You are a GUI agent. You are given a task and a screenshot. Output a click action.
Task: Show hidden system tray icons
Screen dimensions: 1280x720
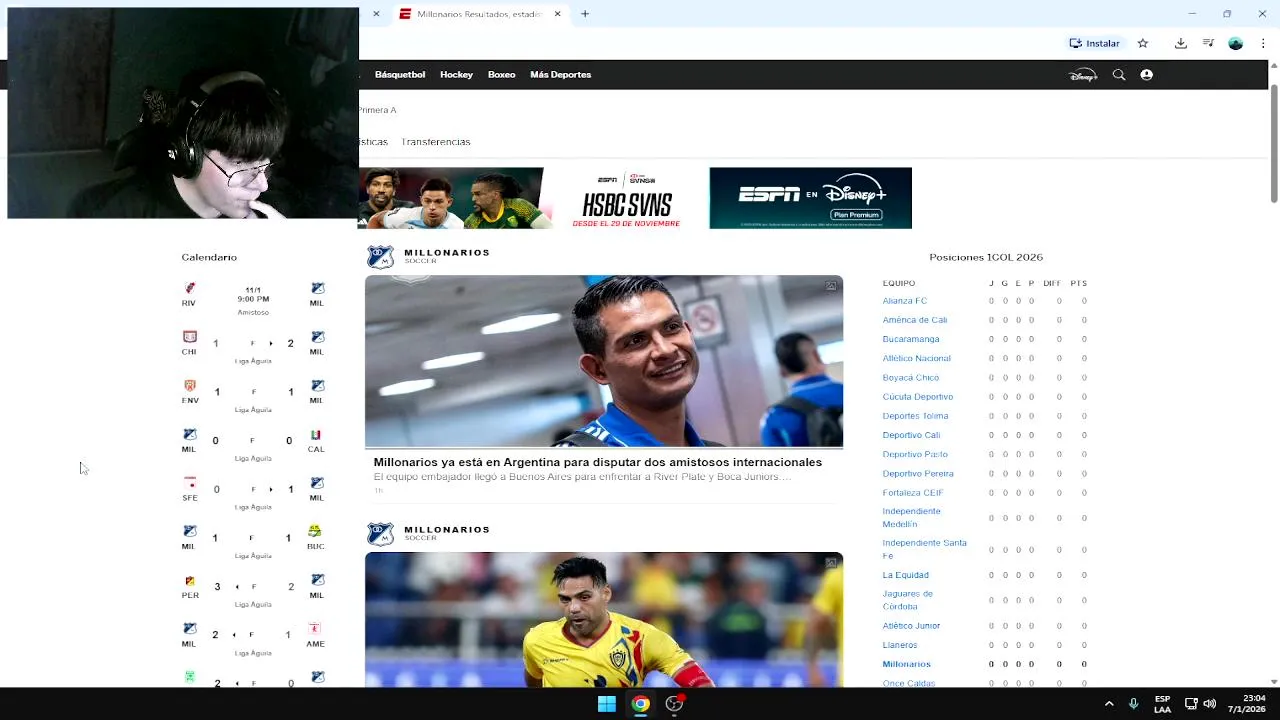(1109, 704)
